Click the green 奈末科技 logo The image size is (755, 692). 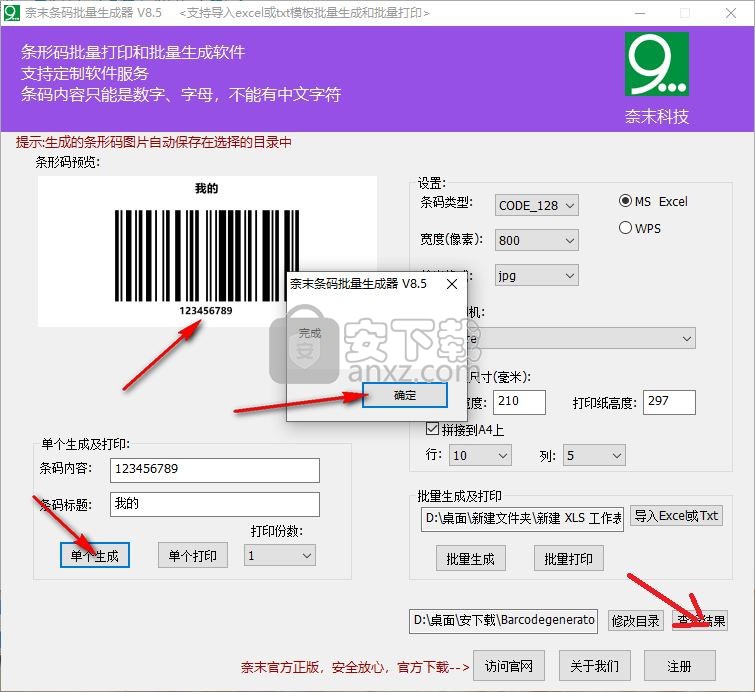656,64
